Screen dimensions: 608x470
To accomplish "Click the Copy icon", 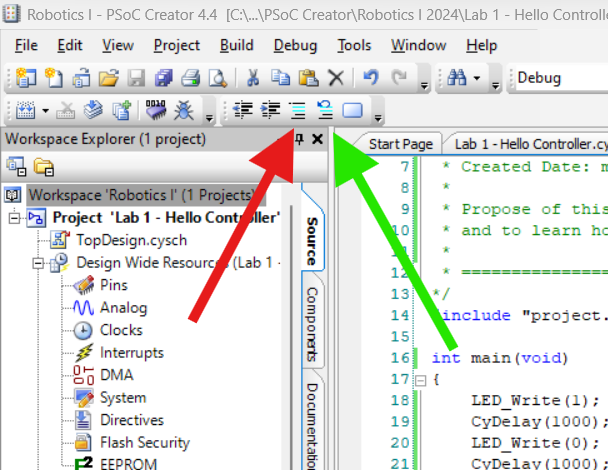I will tap(280, 78).
